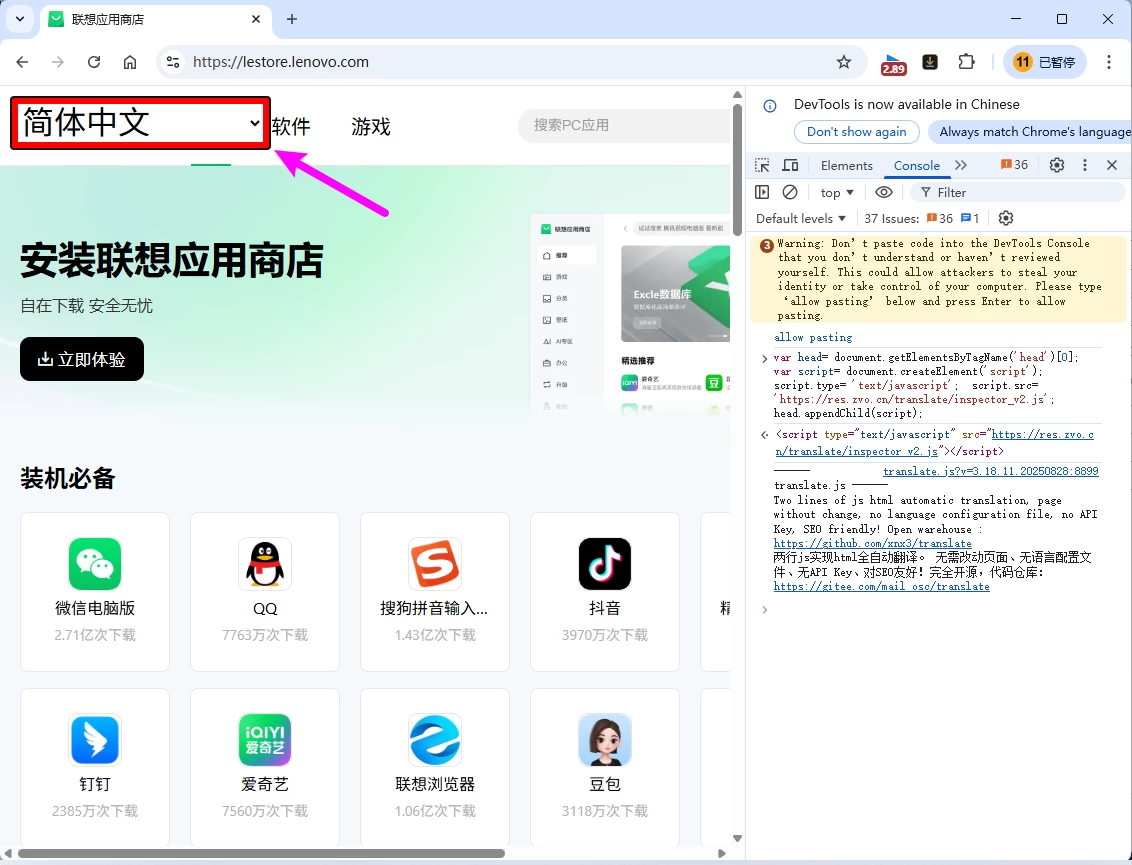This screenshot has height=865, width=1132.
Task: Click the warning count 3 badge
Action: [x=767, y=245]
